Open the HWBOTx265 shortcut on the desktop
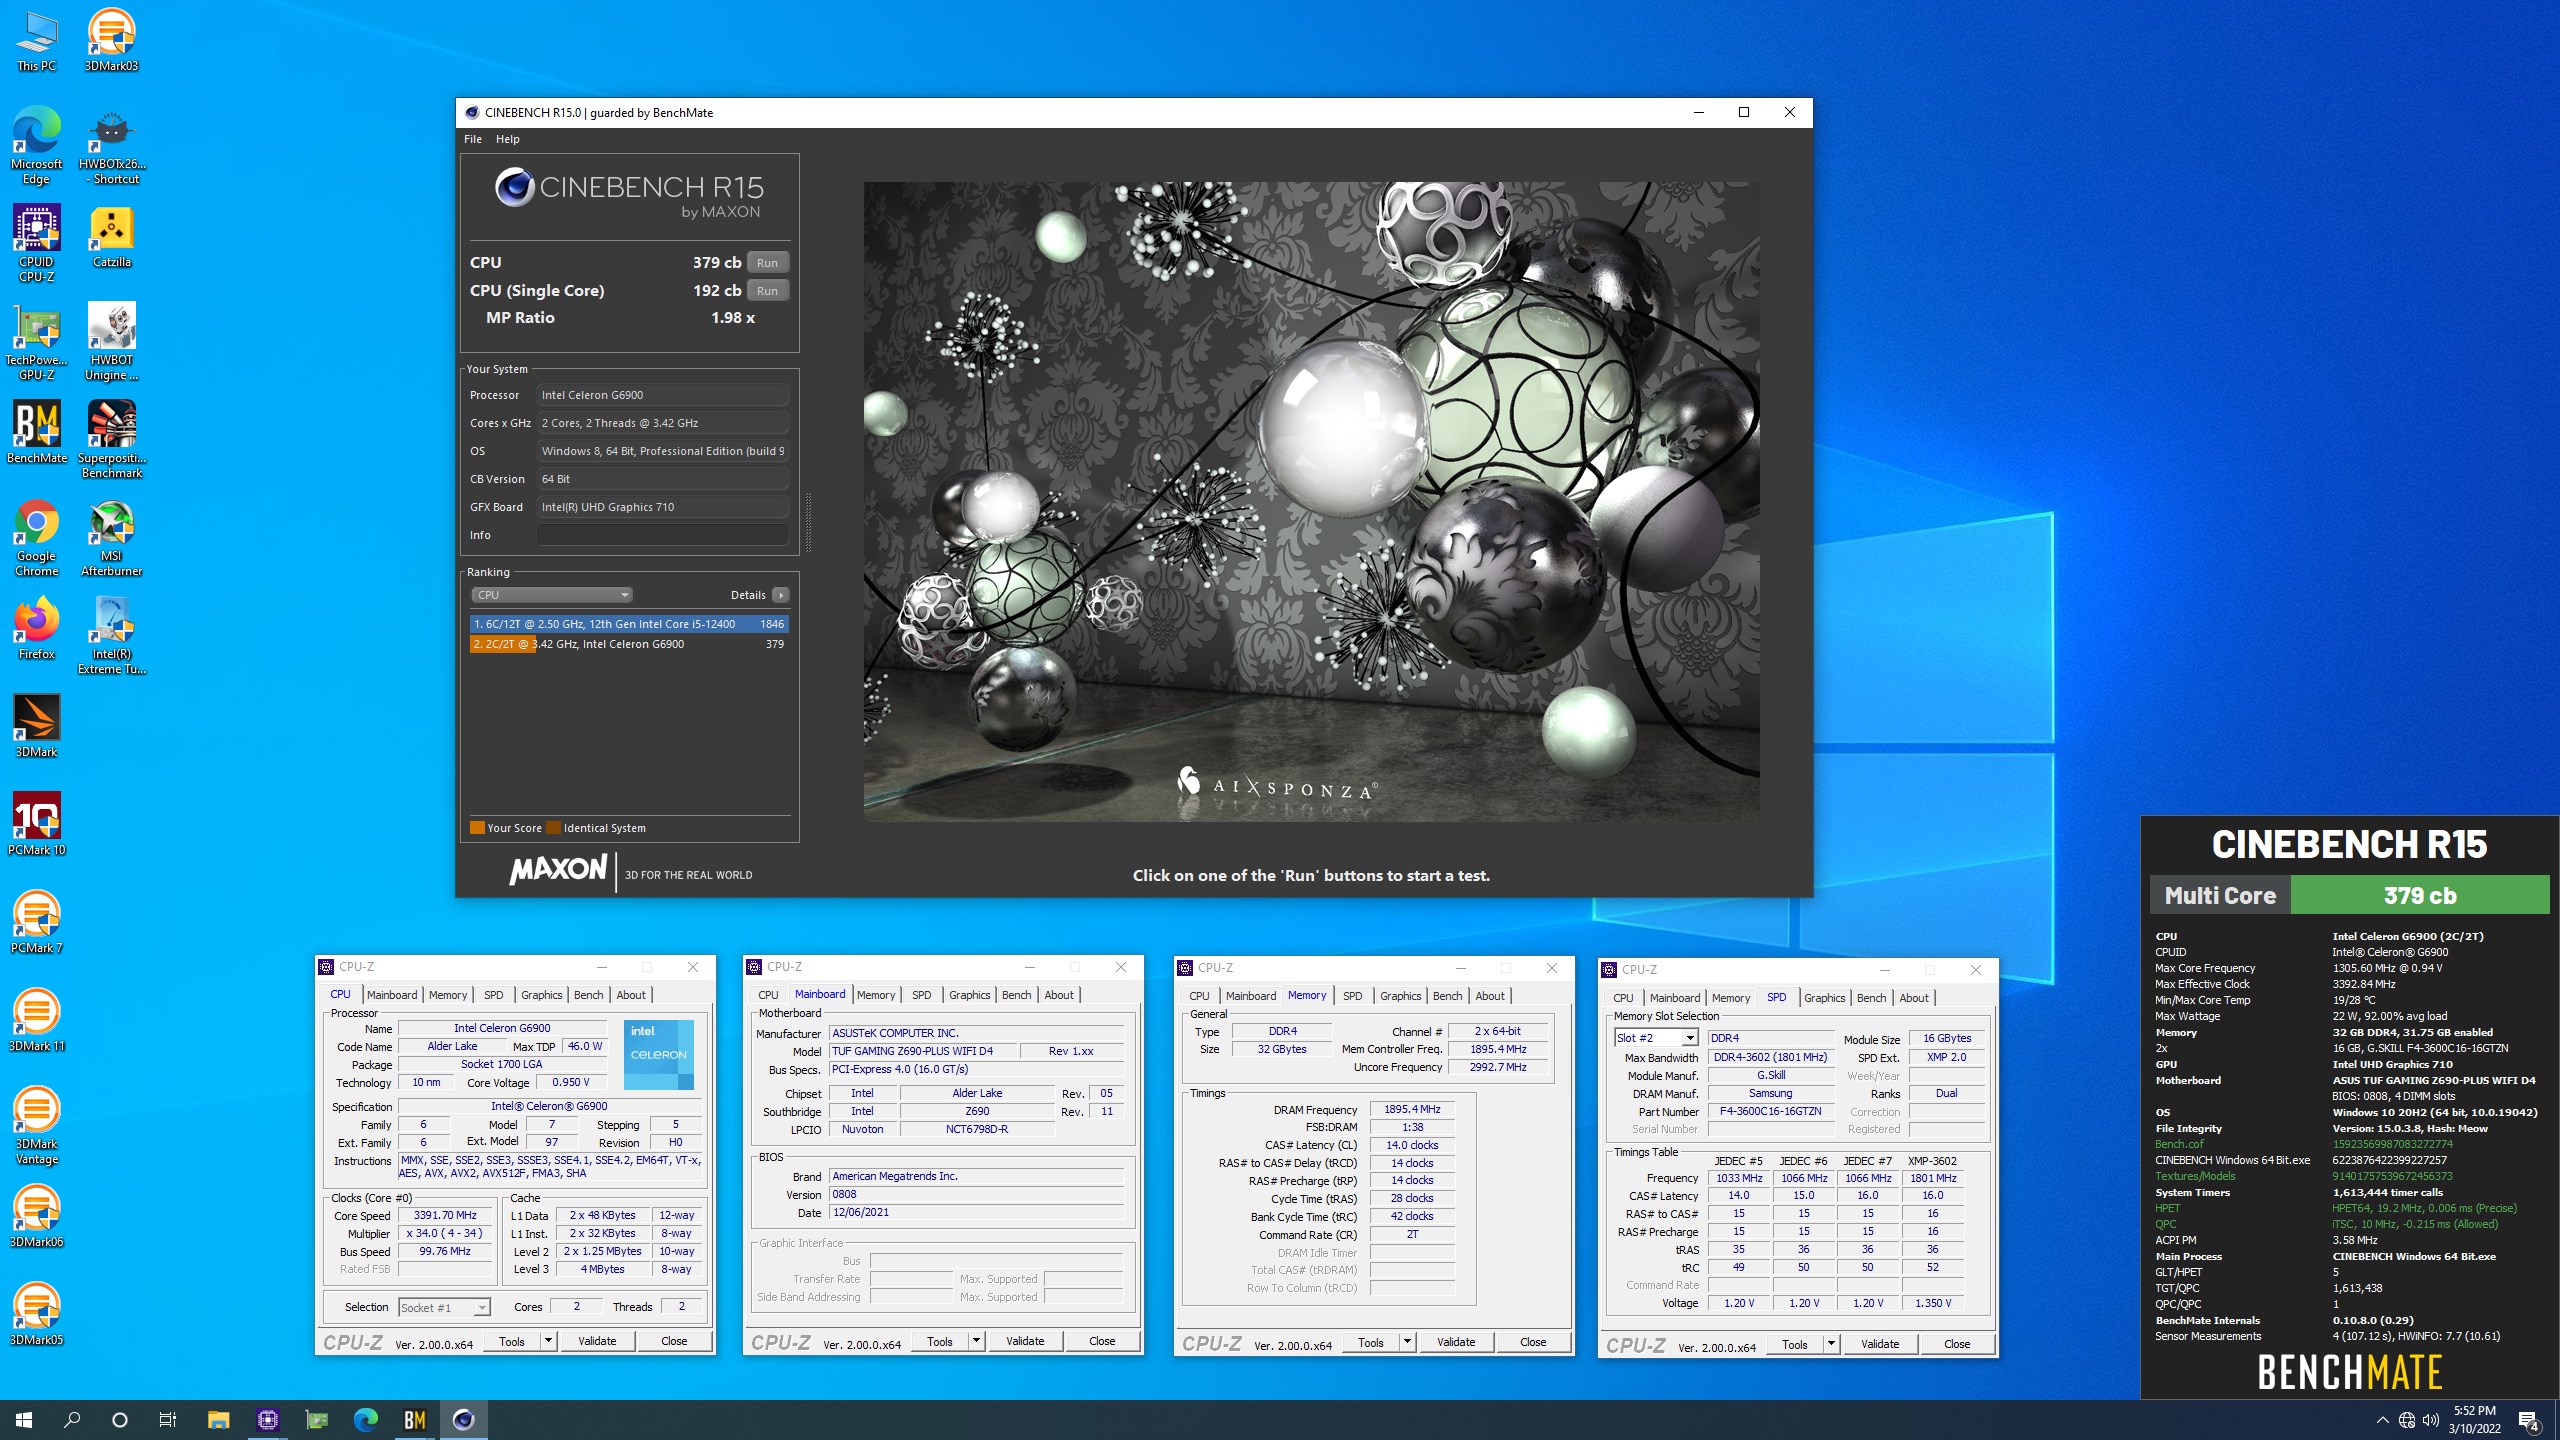 [111, 146]
